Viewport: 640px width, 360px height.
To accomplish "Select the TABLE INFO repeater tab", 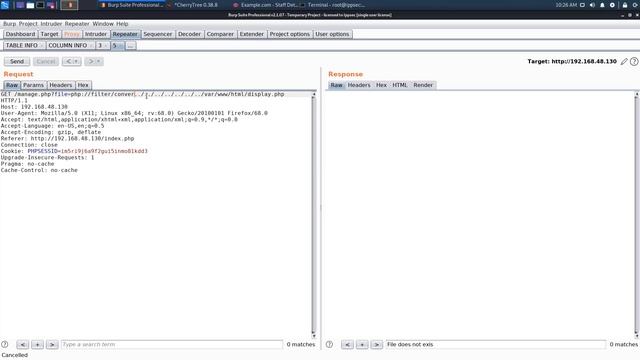I will tap(22, 46).
